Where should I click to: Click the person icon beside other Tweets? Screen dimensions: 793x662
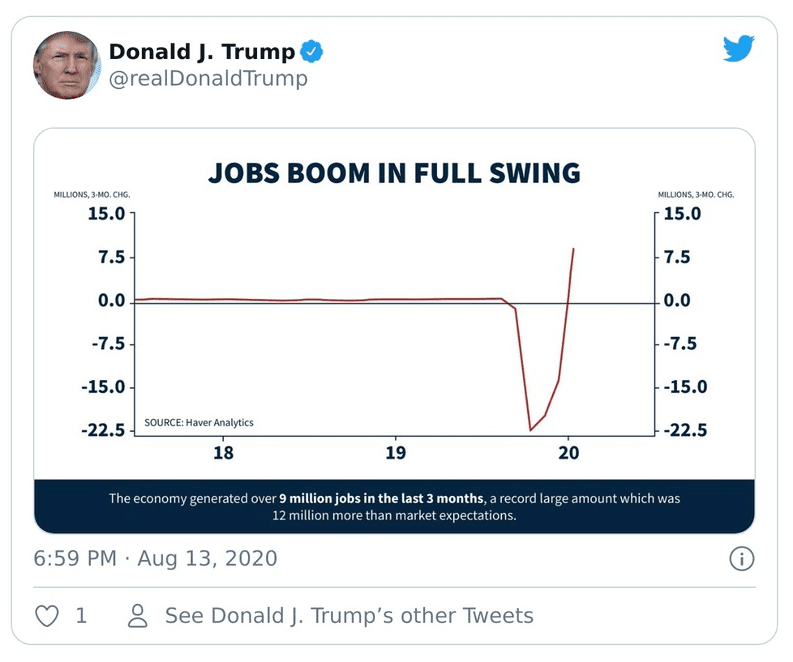(x=139, y=615)
